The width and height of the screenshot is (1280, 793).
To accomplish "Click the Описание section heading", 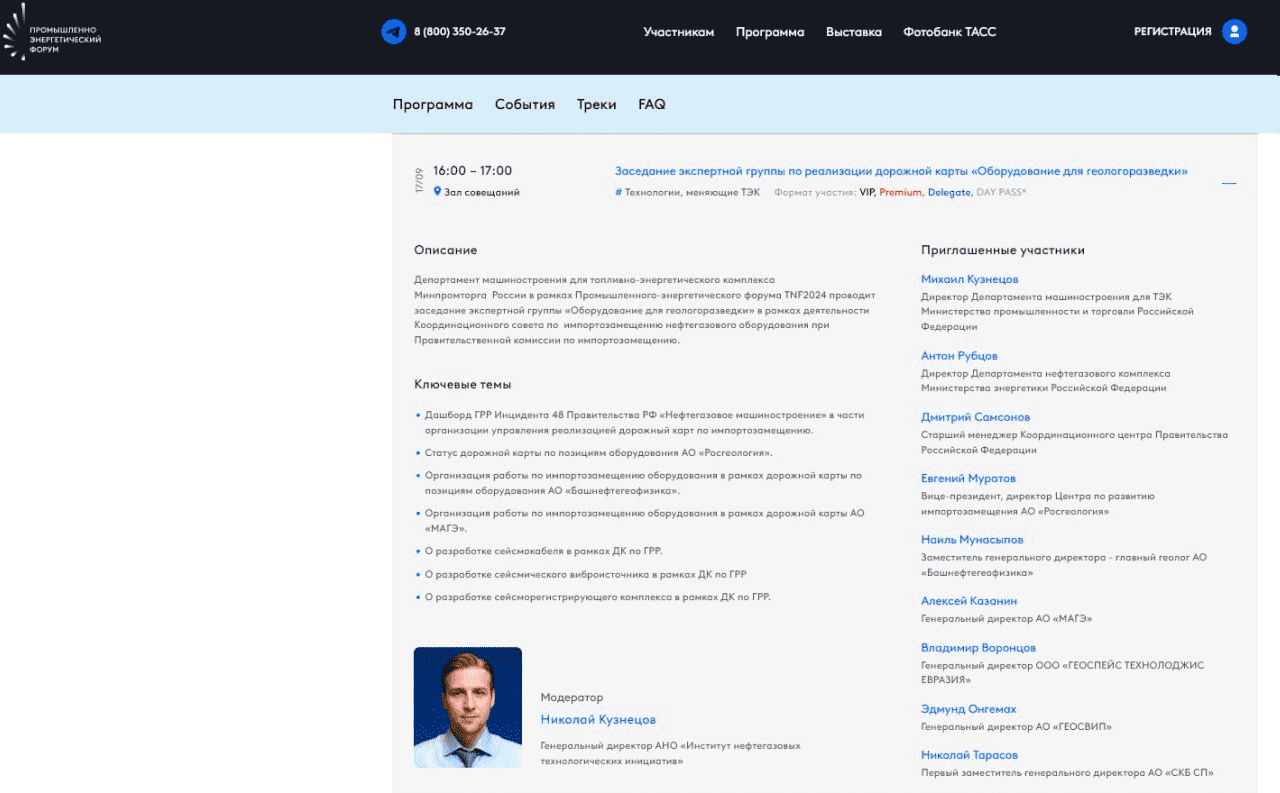I will pyautogui.click(x=446, y=250).
